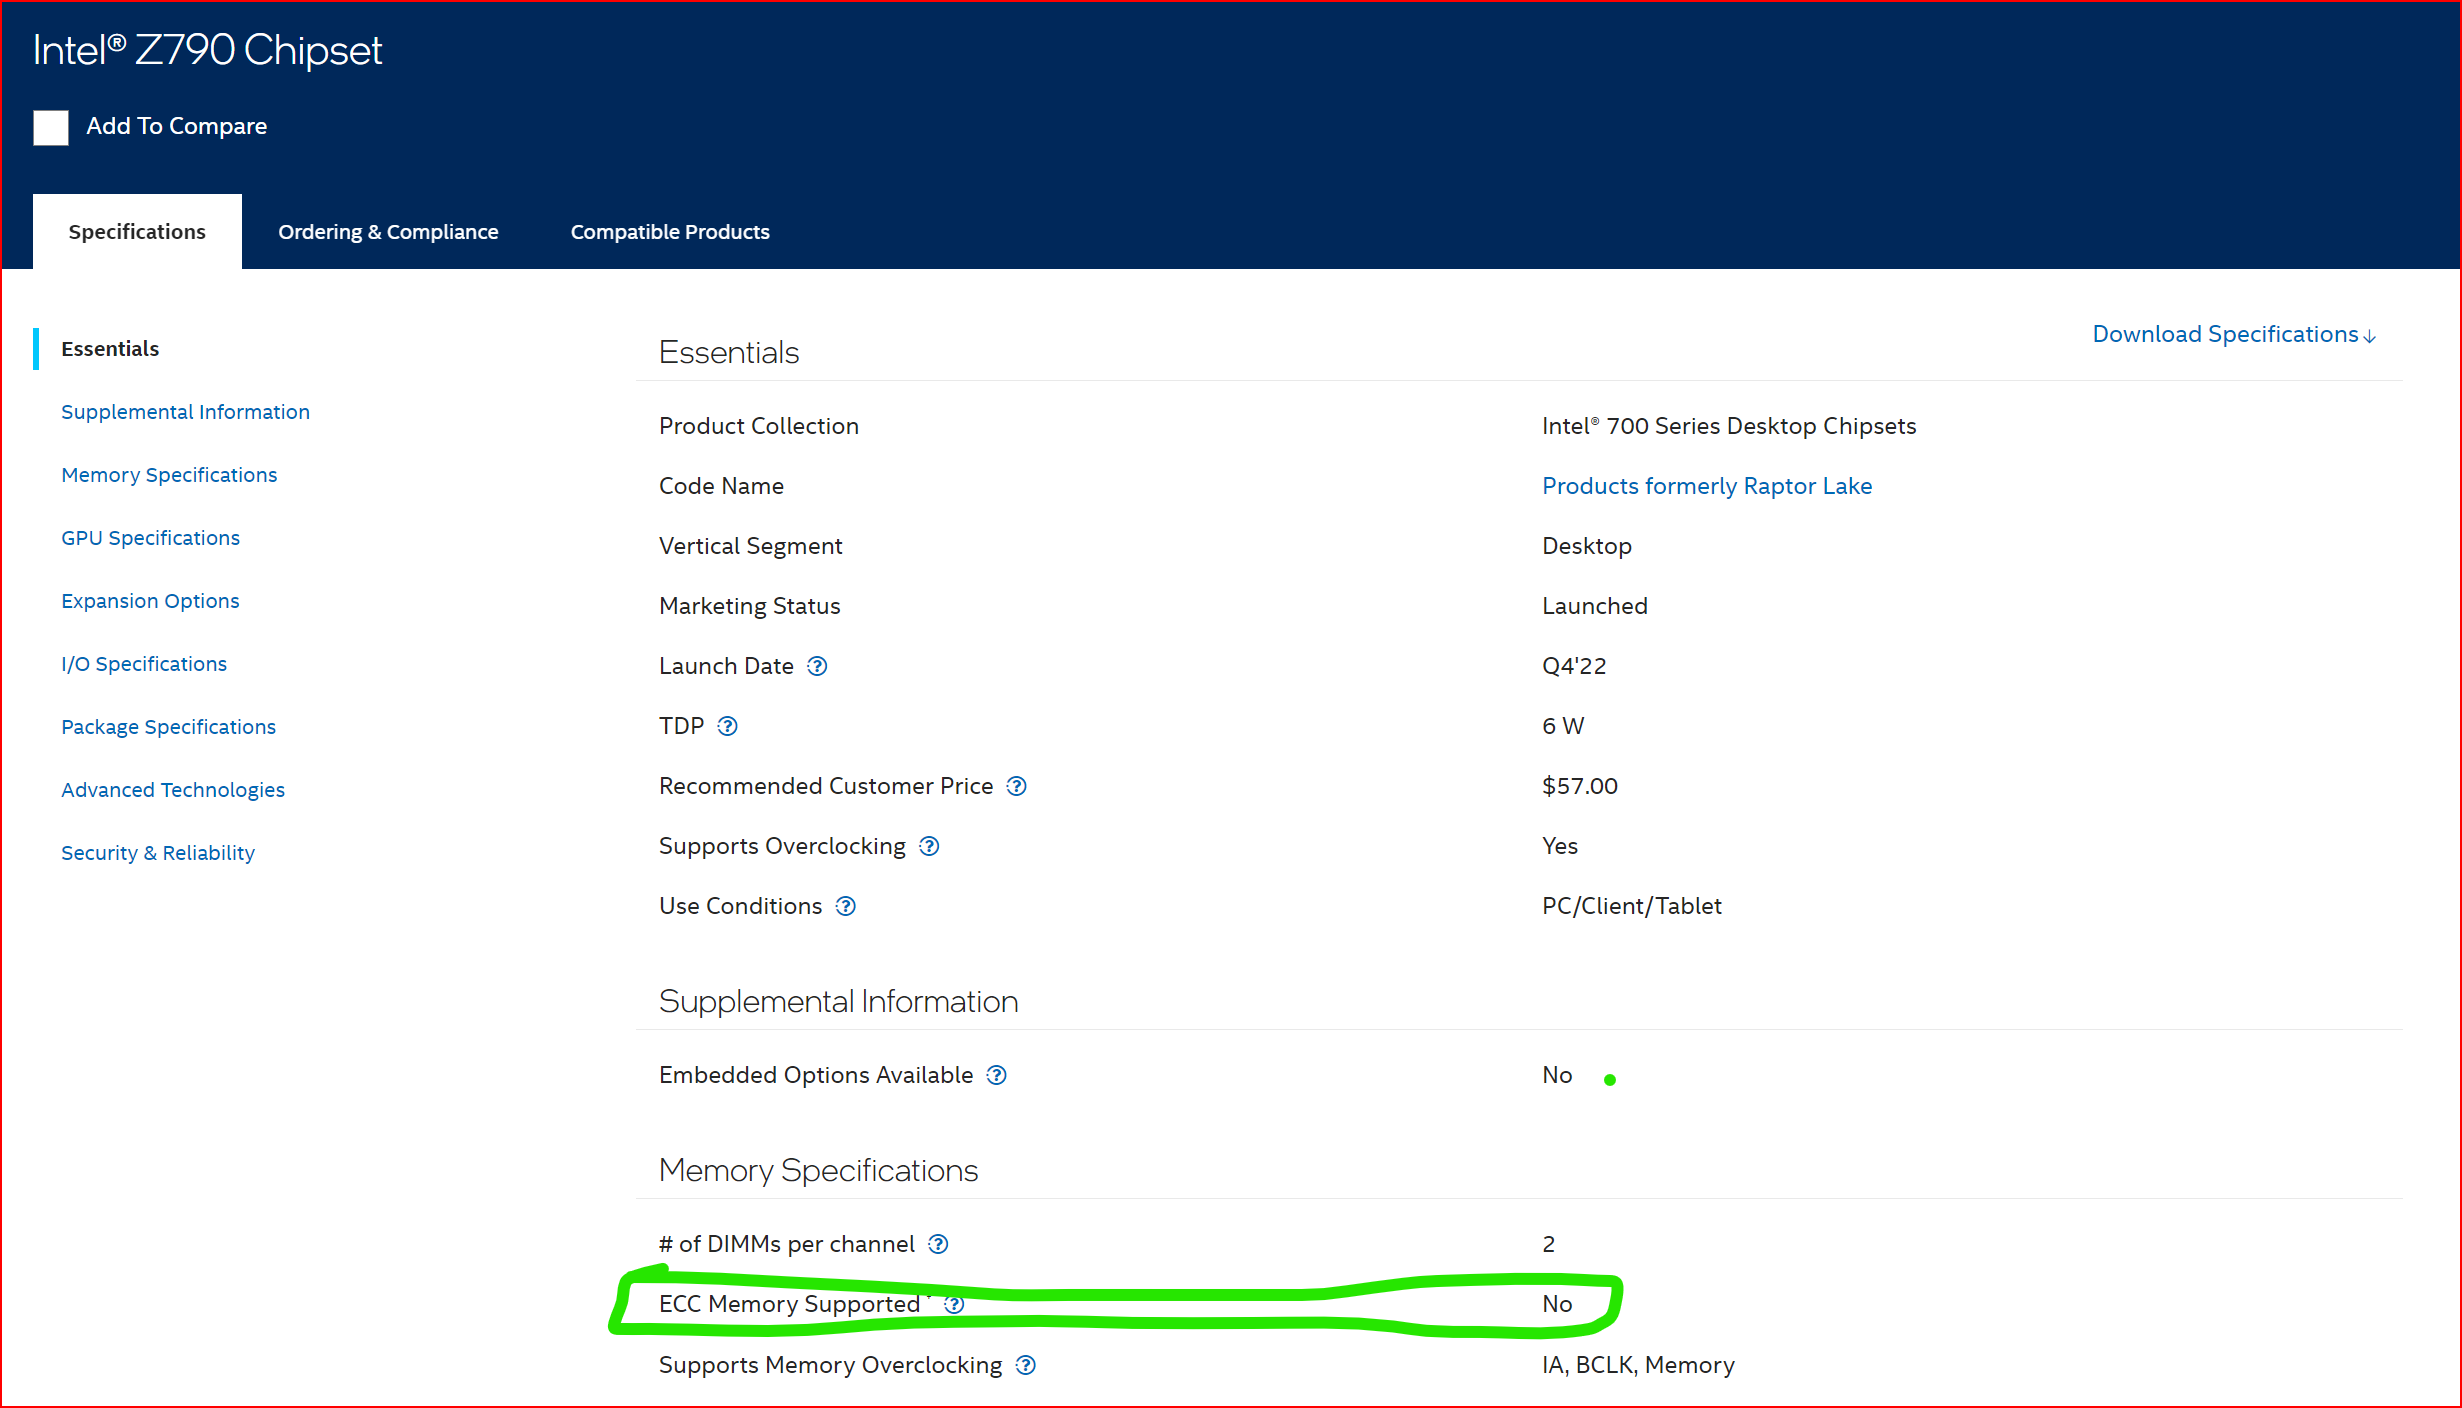Click the '6 W' TDP value
The image size is (2462, 1408).
pos(1563,726)
